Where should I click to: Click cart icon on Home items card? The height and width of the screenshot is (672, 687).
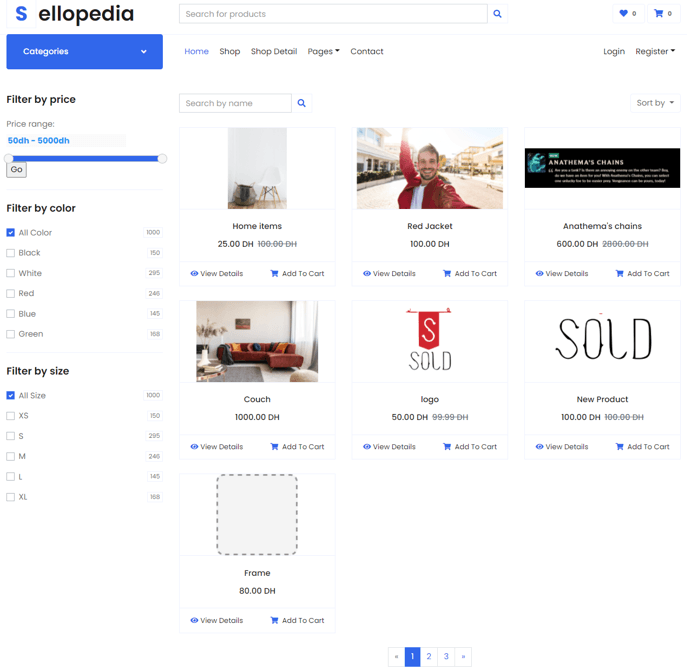[x=274, y=273]
